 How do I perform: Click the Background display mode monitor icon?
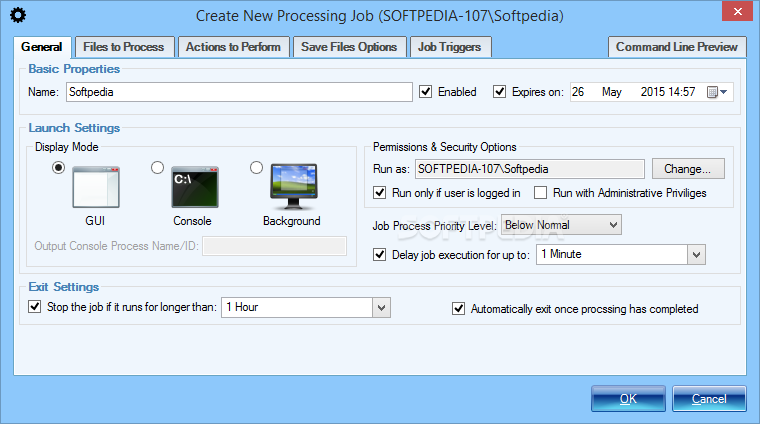[292, 186]
